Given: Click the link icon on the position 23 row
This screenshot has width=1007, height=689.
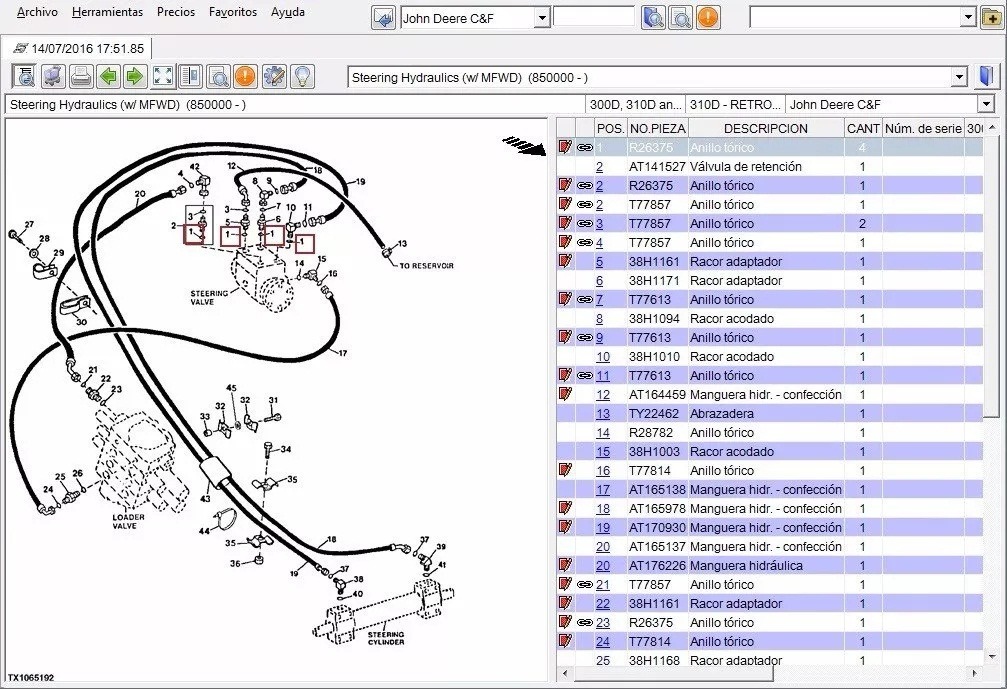Looking at the screenshot, I should click(585, 622).
